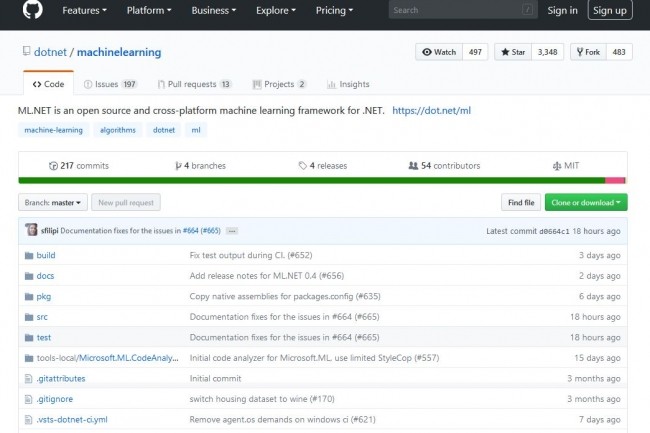Viewport: 650px width, 433px height.
Task: Click the folder icon for build
Action: [29, 255]
